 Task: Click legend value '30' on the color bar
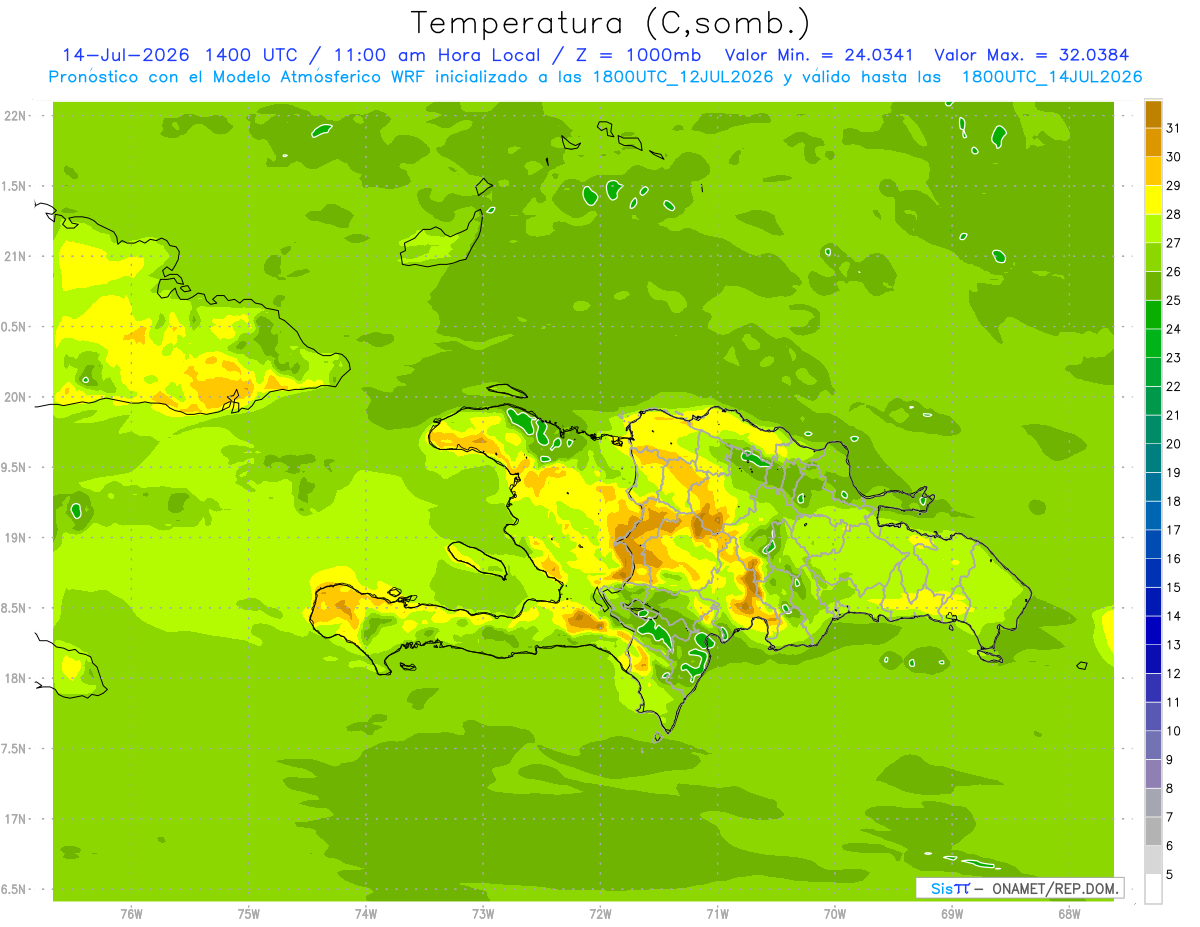[x=1173, y=157]
